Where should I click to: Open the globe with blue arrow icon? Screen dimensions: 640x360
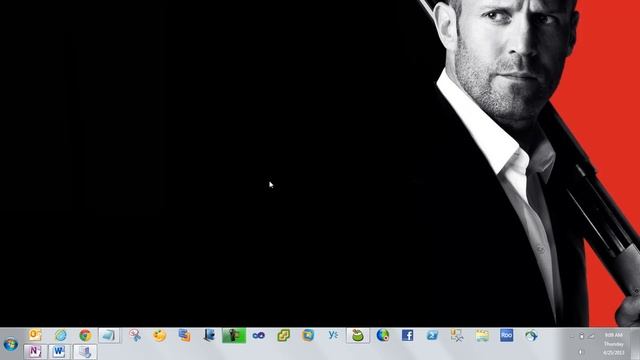pyautogui.click(x=531, y=336)
